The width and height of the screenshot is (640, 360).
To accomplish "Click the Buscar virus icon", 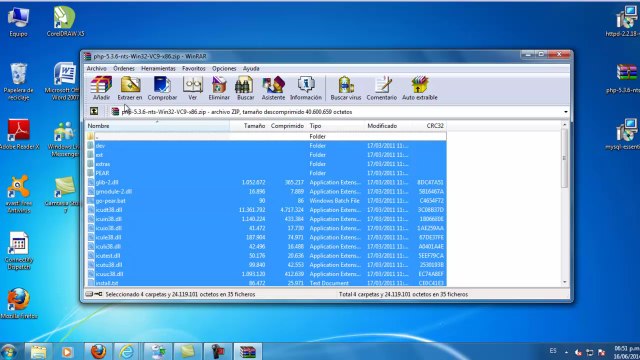I will (346, 88).
